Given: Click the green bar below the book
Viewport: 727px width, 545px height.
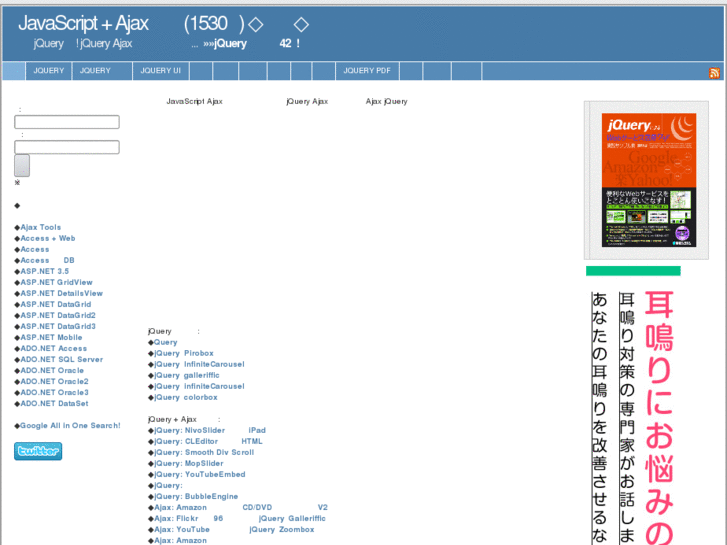Looking at the screenshot, I should 633,271.
